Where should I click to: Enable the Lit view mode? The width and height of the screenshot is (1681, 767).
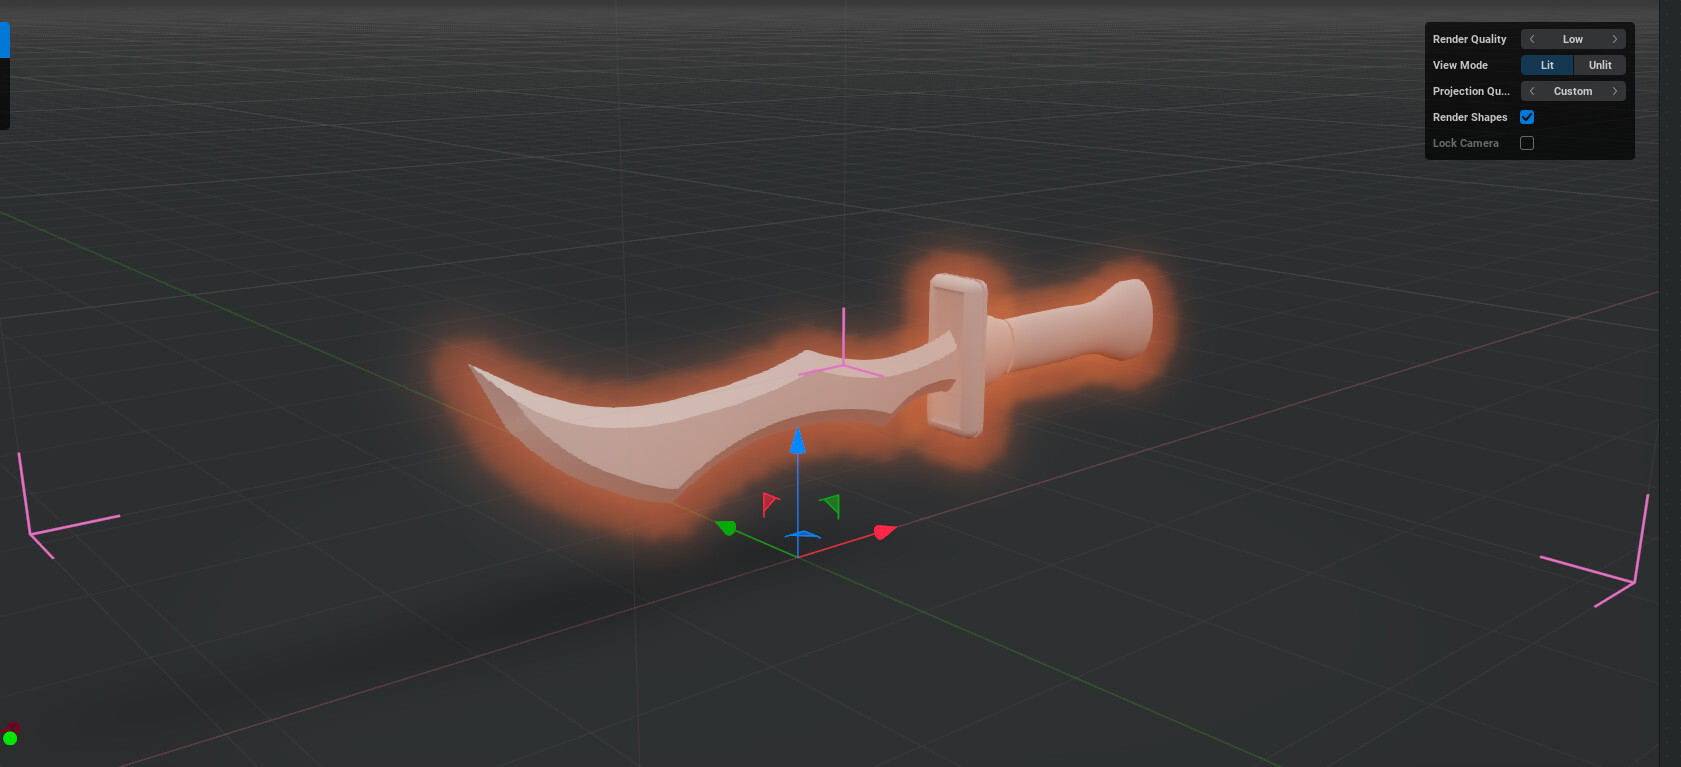pyautogui.click(x=1547, y=65)
